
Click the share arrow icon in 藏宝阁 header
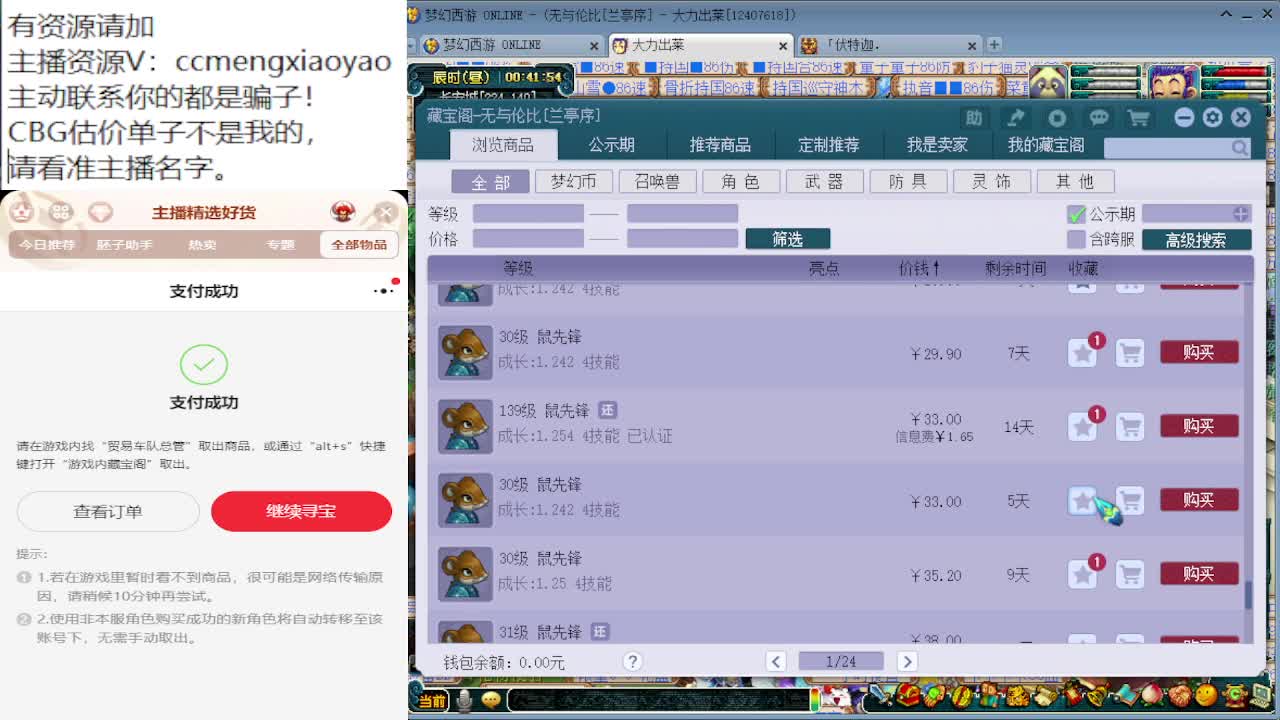(x=1016, y=117)
